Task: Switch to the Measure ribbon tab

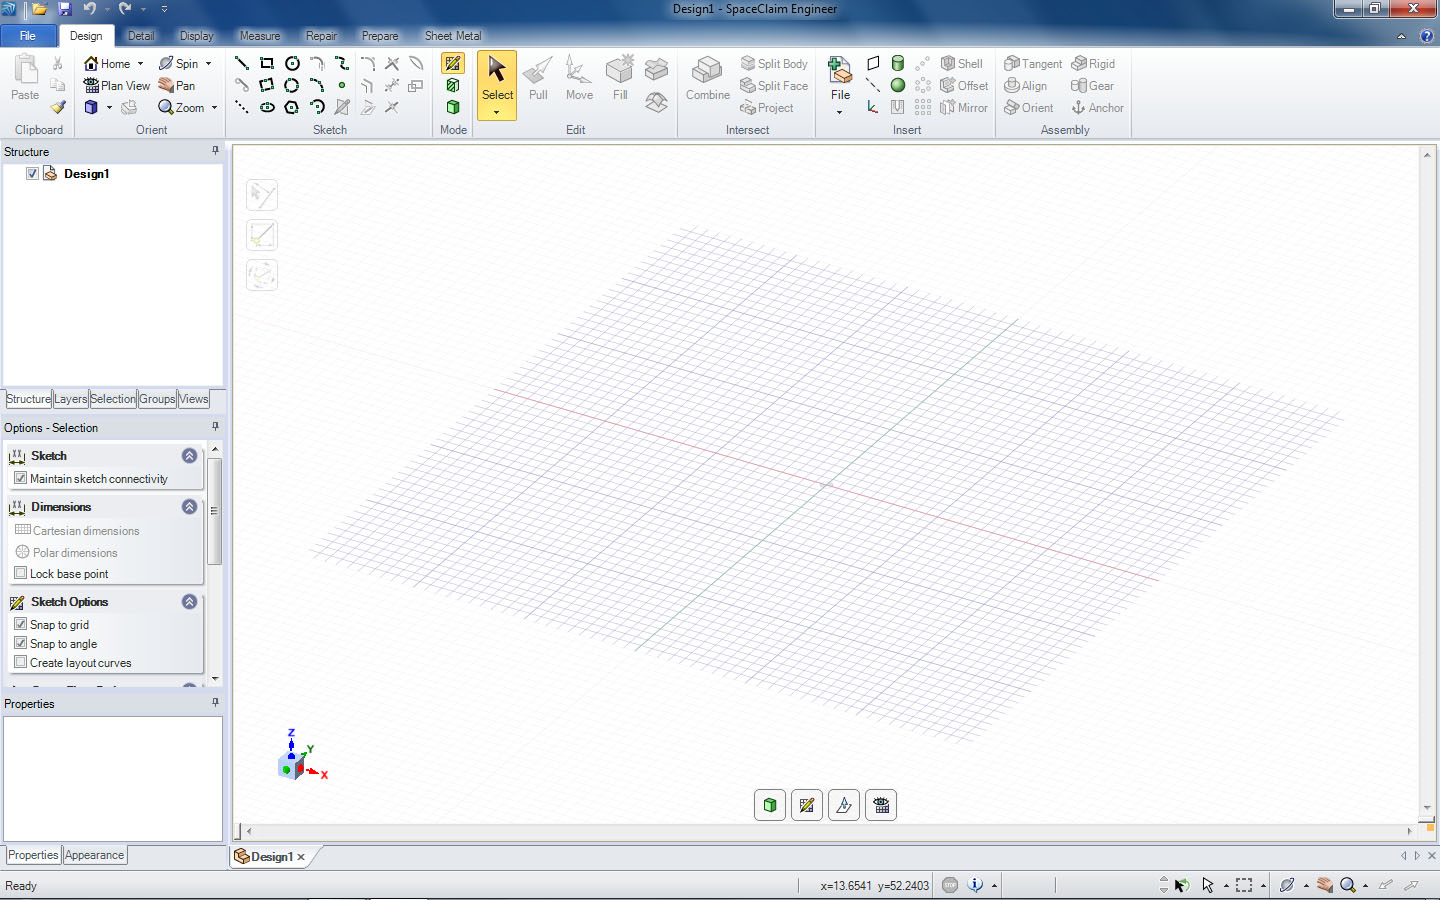Action: [260, 36]
